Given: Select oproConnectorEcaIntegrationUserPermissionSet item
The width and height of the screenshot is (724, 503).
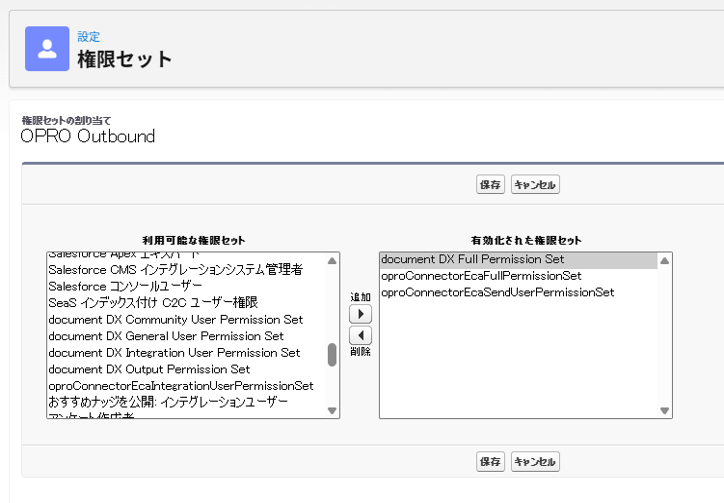Looking at the screenshot, I should coord(186,386).
